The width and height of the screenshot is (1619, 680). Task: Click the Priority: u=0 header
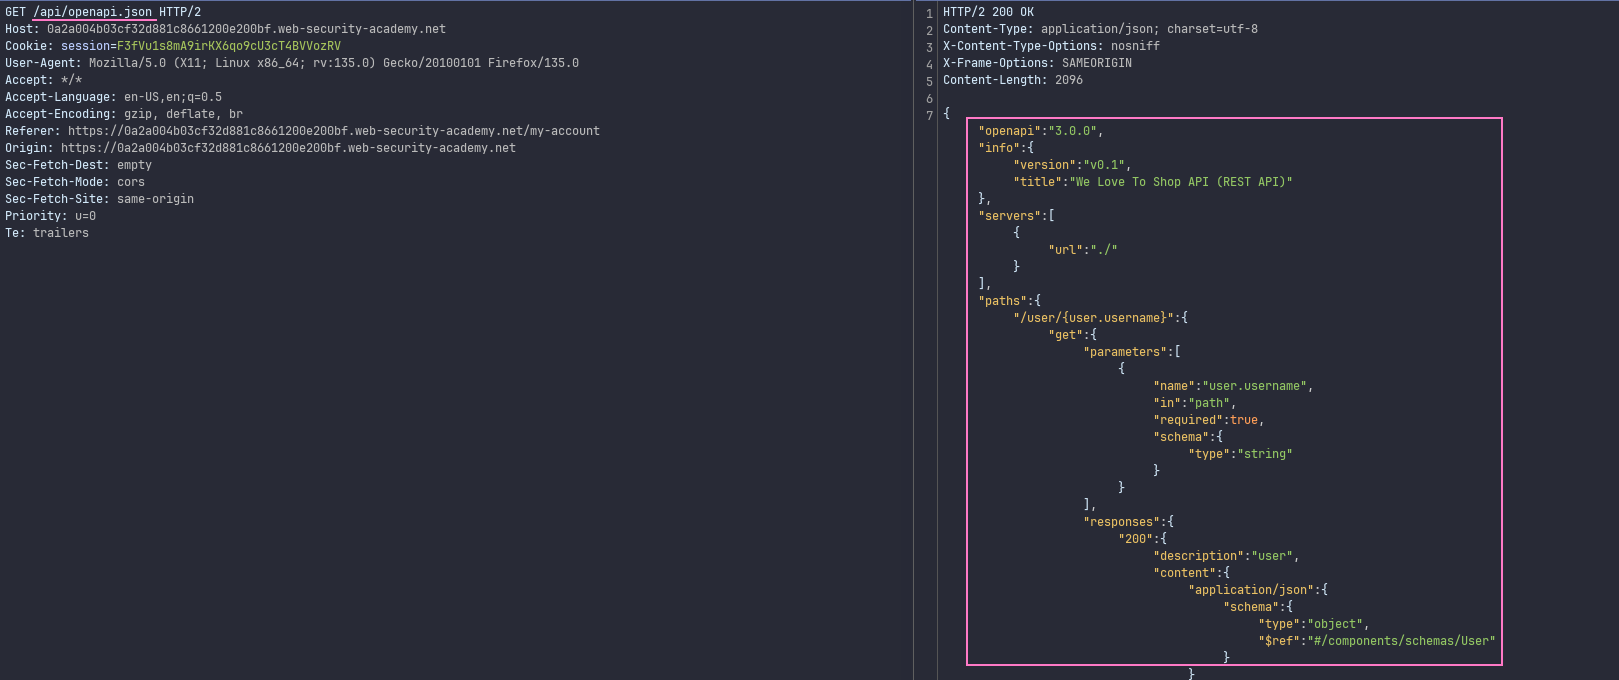pyautogui.click(x=50, y=216)
